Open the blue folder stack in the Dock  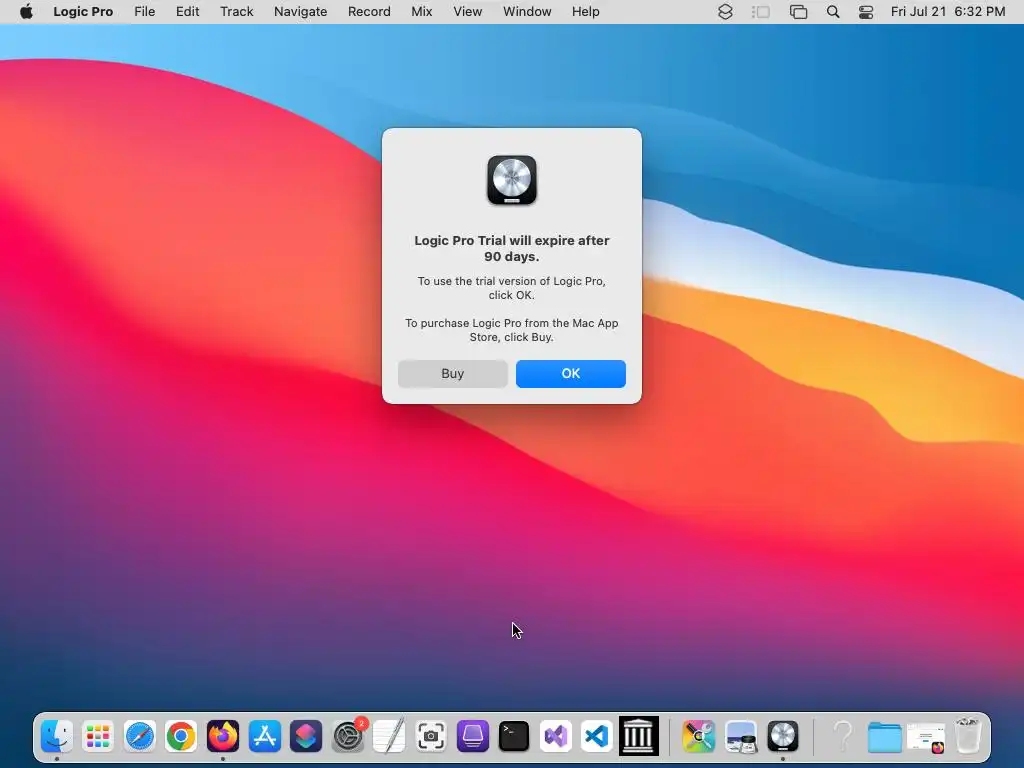tap(884, 736)
